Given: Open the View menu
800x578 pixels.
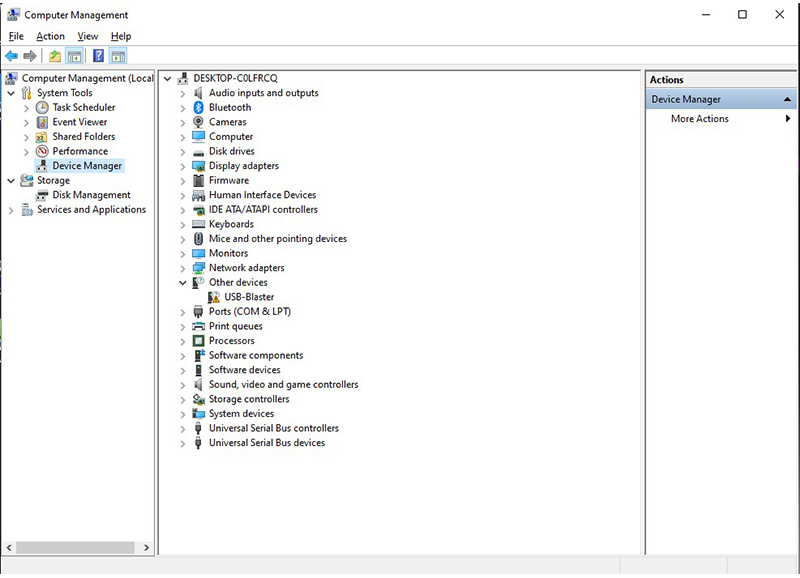Looking at the screenshot, I should pos(88,36).
